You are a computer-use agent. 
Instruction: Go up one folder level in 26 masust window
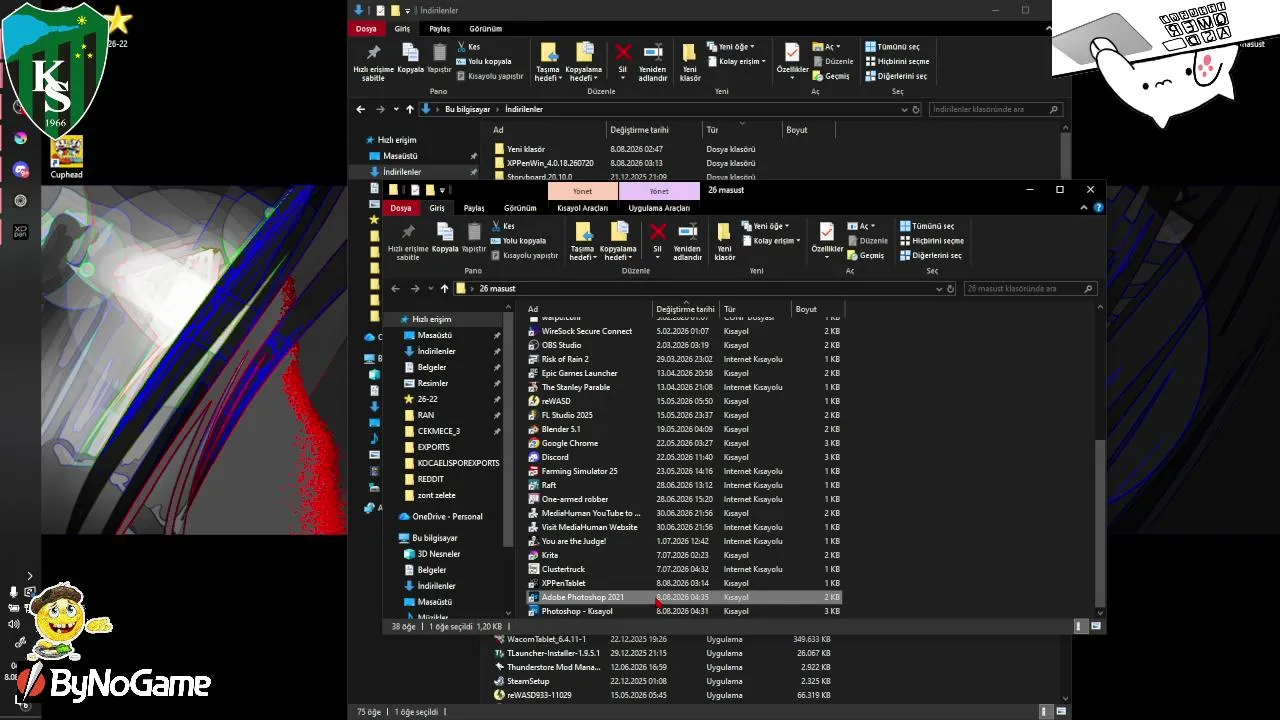point(444,289)
